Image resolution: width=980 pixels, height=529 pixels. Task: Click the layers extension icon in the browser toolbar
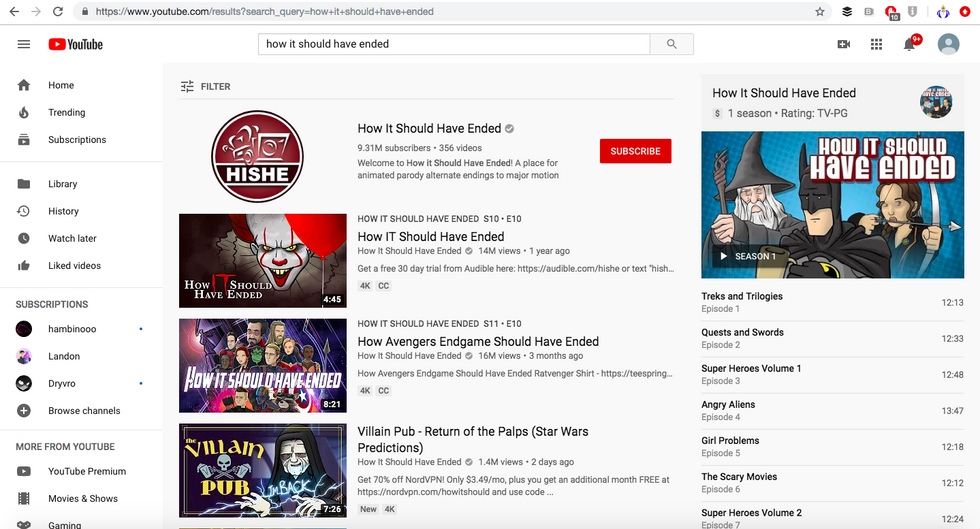847,11
